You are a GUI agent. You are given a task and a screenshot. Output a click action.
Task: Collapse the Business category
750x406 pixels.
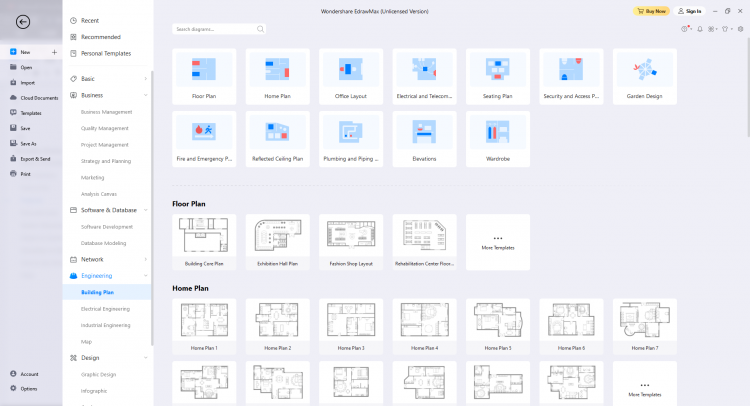click(146, 96)
